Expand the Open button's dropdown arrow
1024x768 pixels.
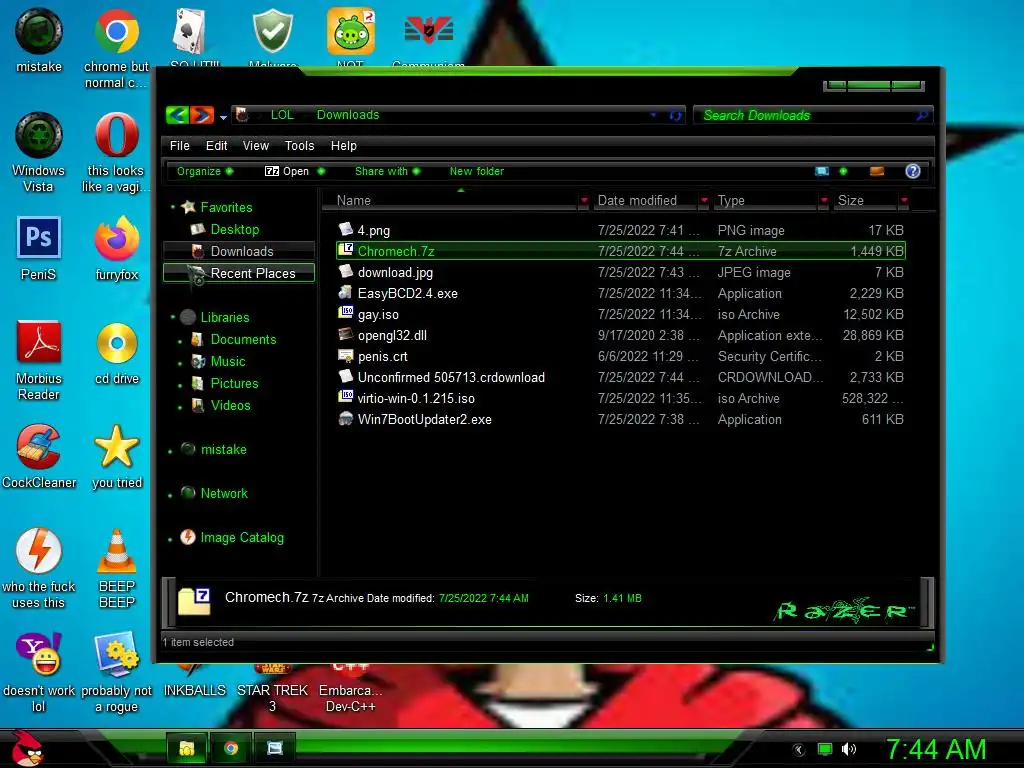321,171
